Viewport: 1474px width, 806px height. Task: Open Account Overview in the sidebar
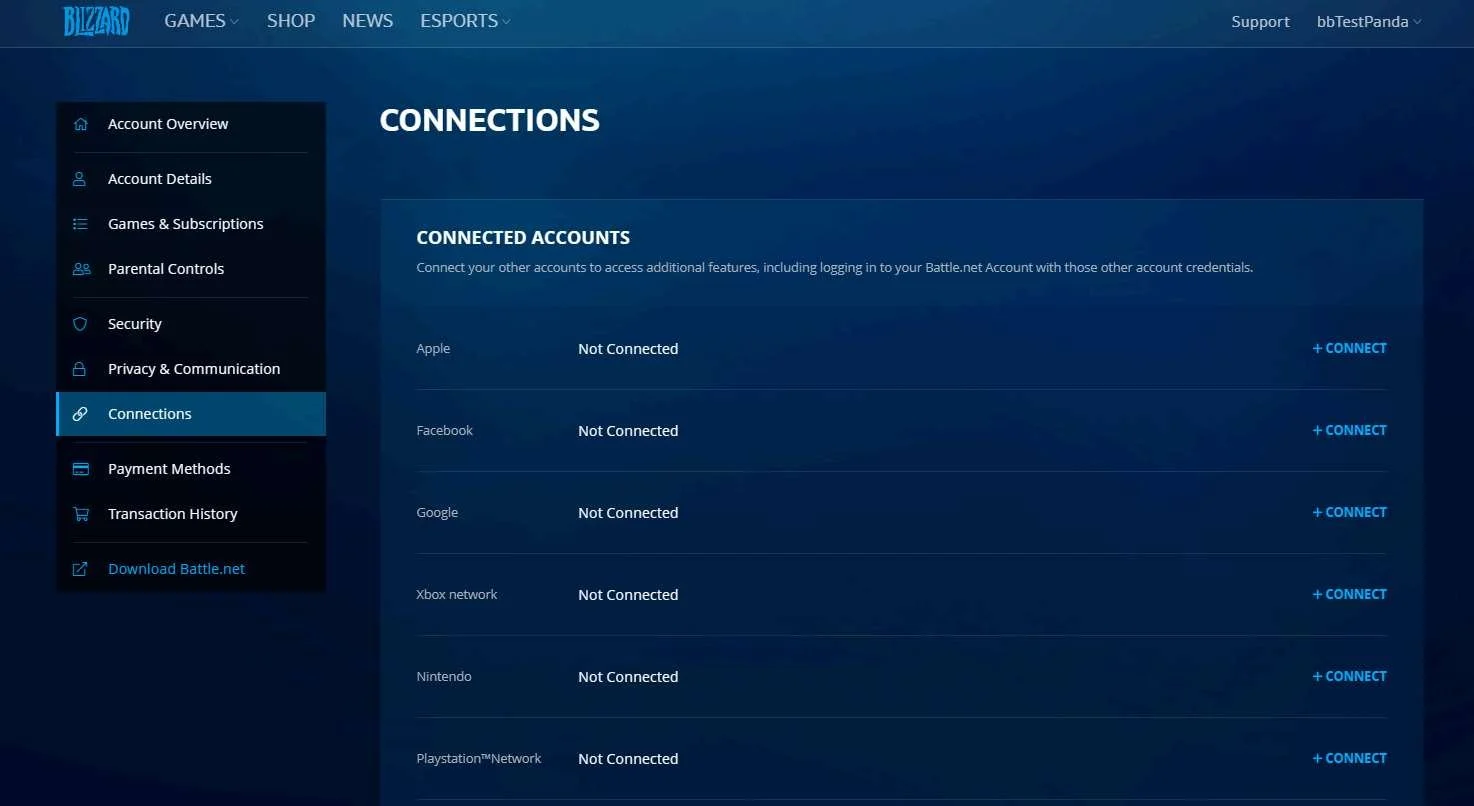191,124
